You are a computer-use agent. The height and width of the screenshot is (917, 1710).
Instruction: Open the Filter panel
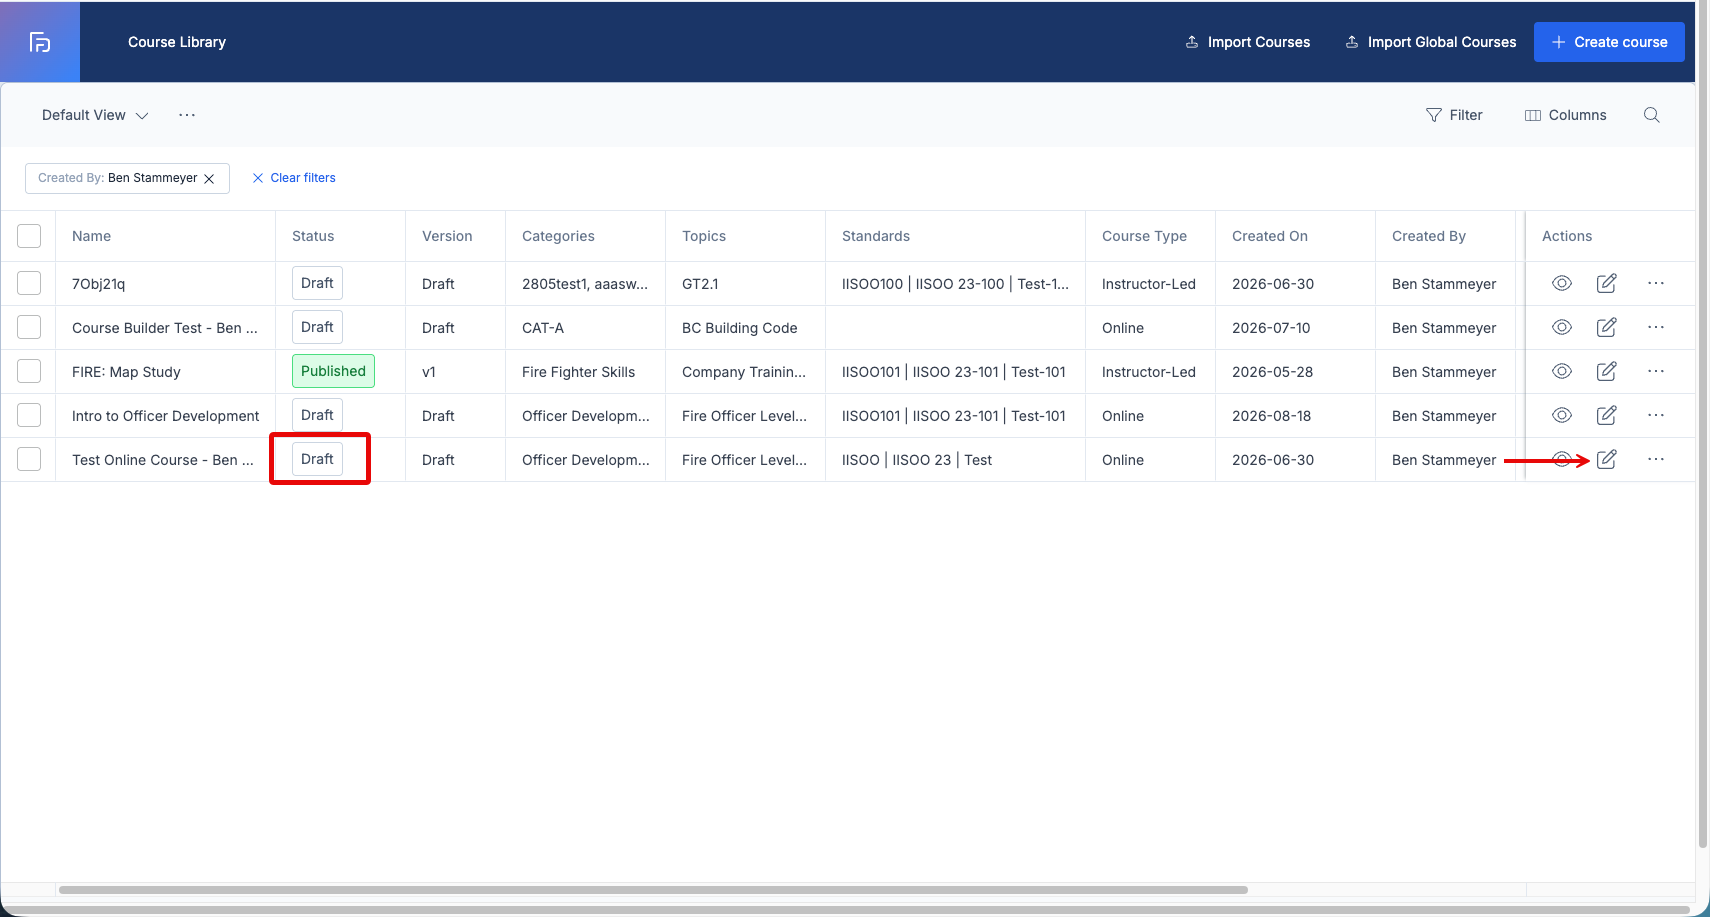pos(1454,115)
